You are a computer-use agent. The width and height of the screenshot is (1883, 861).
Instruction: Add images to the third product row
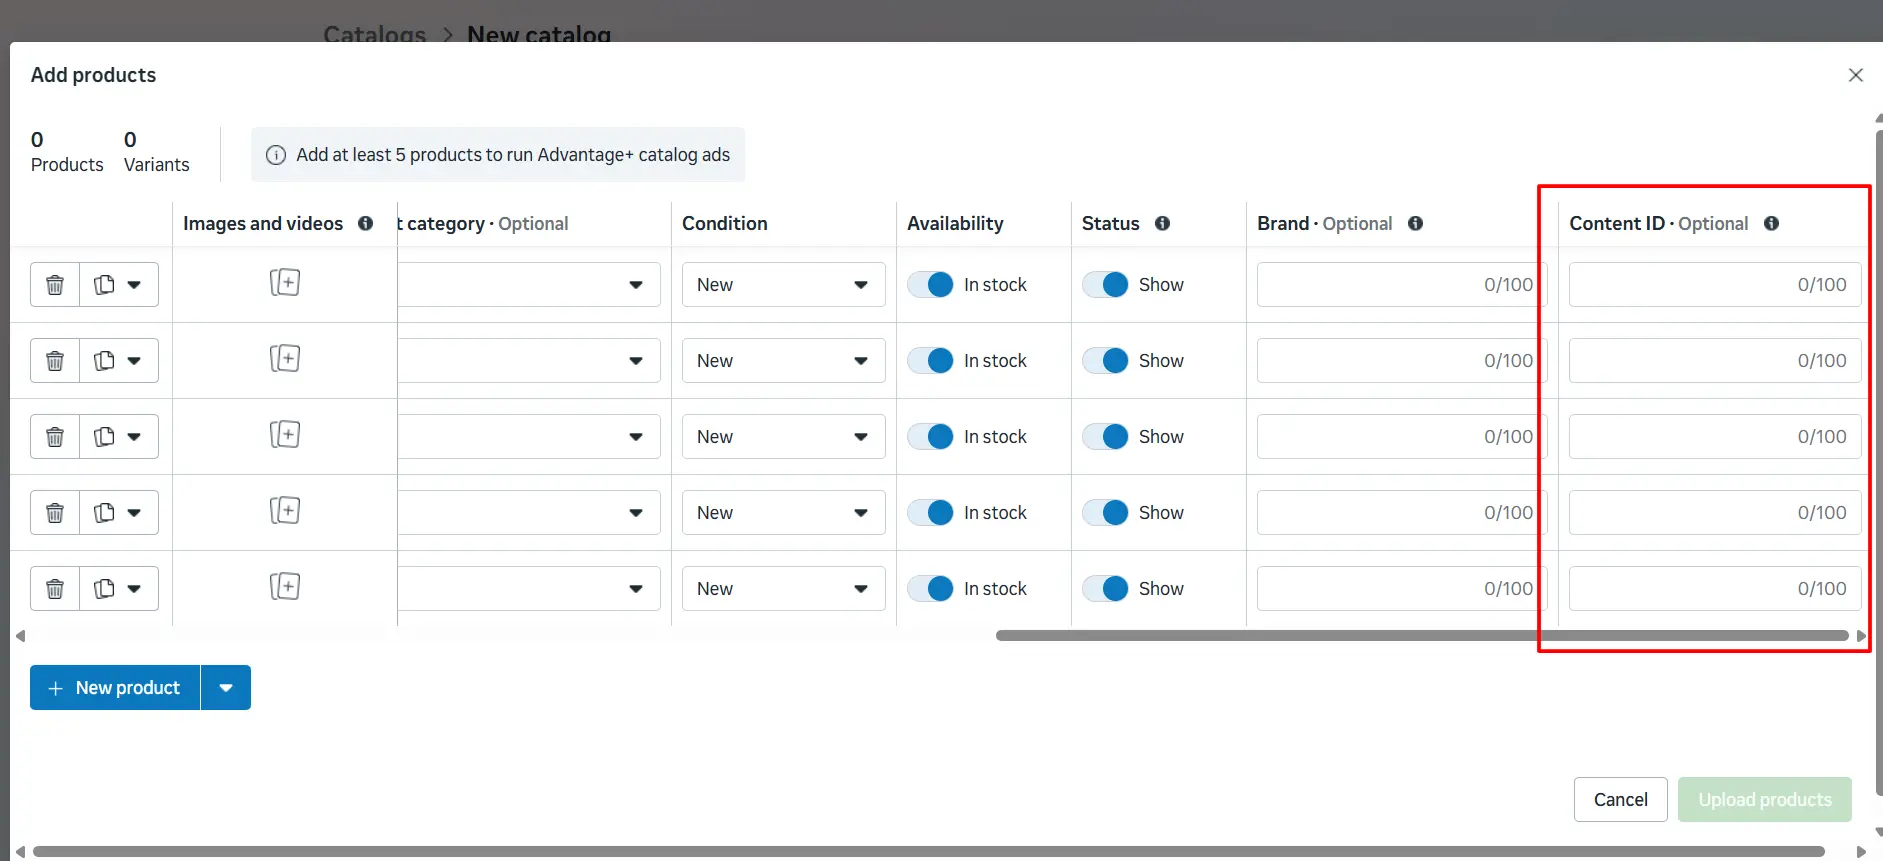point(285,435)
